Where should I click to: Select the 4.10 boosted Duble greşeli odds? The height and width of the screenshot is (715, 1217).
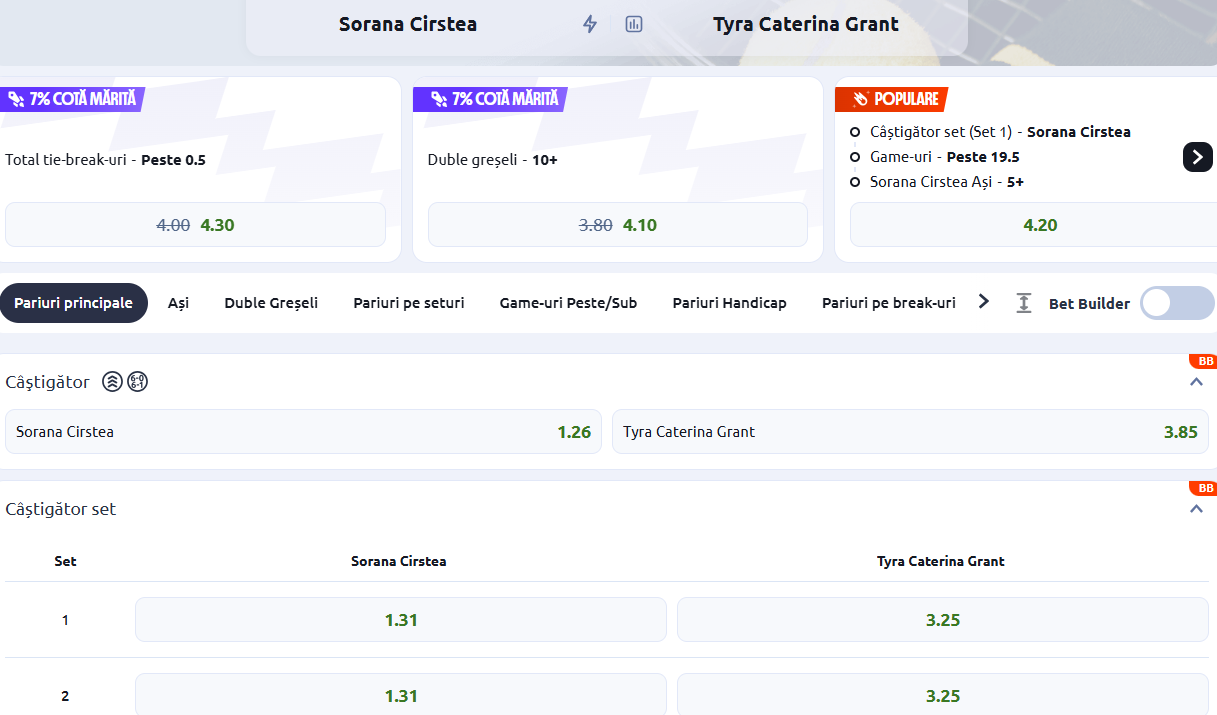coord(617,224)
